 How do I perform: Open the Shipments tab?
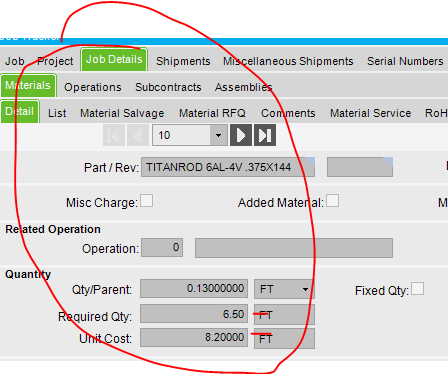pos(183,61)
